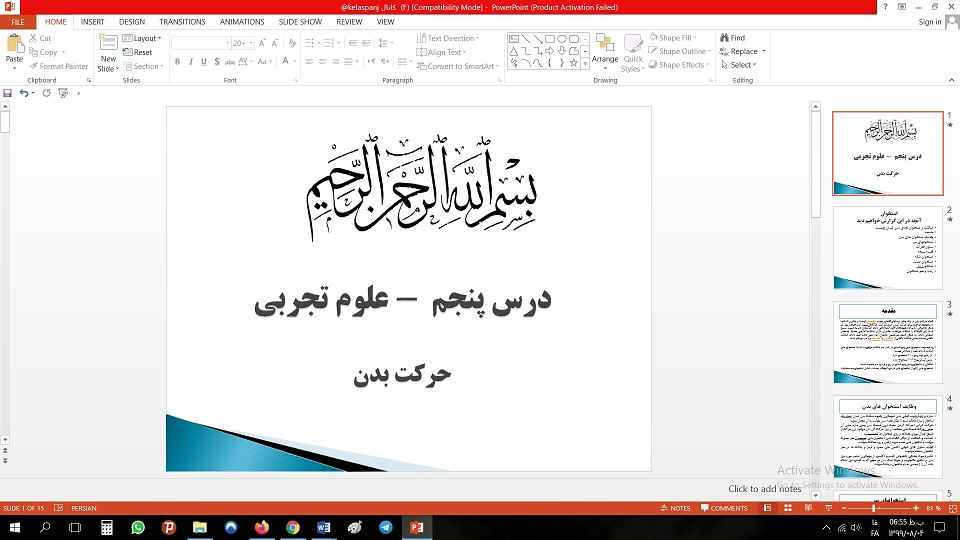Open the TRANSITIONS ribbon tab
Image resolution: width=960 pixels, height=540 pixels.
pos(182,21)
